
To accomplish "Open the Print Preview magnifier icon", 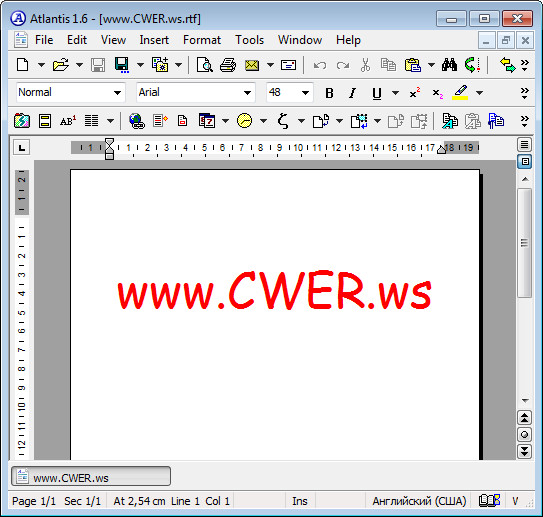I will tap(205, 65).
